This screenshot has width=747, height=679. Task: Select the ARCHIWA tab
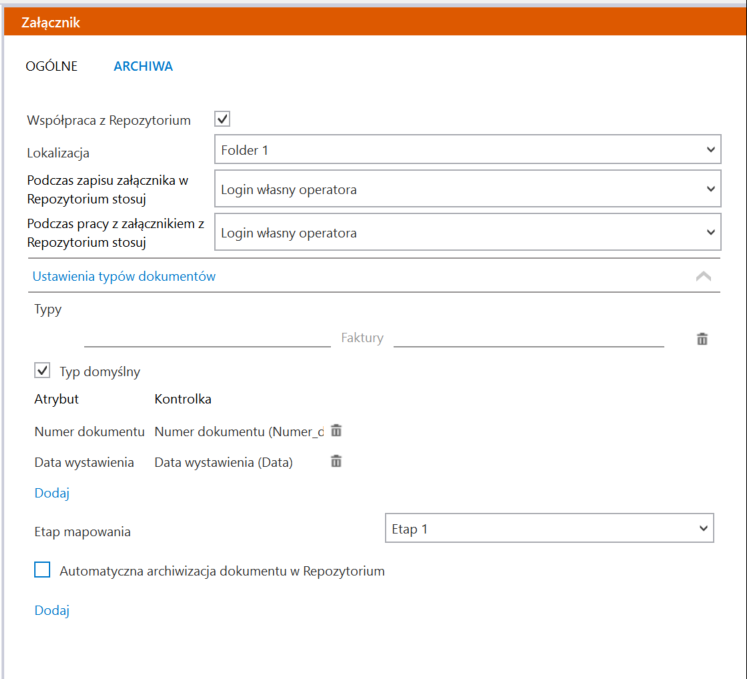(x=143, y=66)
